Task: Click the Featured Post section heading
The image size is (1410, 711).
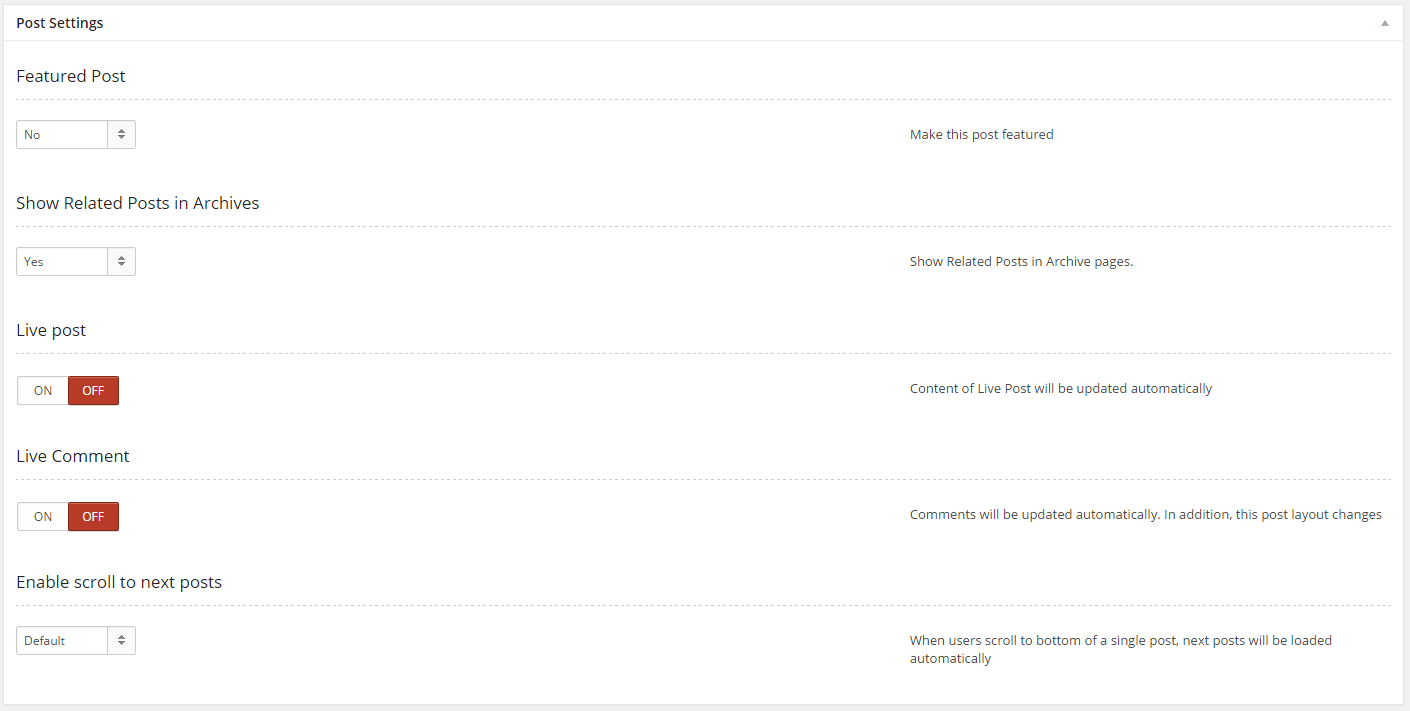Action: point(71,76)
